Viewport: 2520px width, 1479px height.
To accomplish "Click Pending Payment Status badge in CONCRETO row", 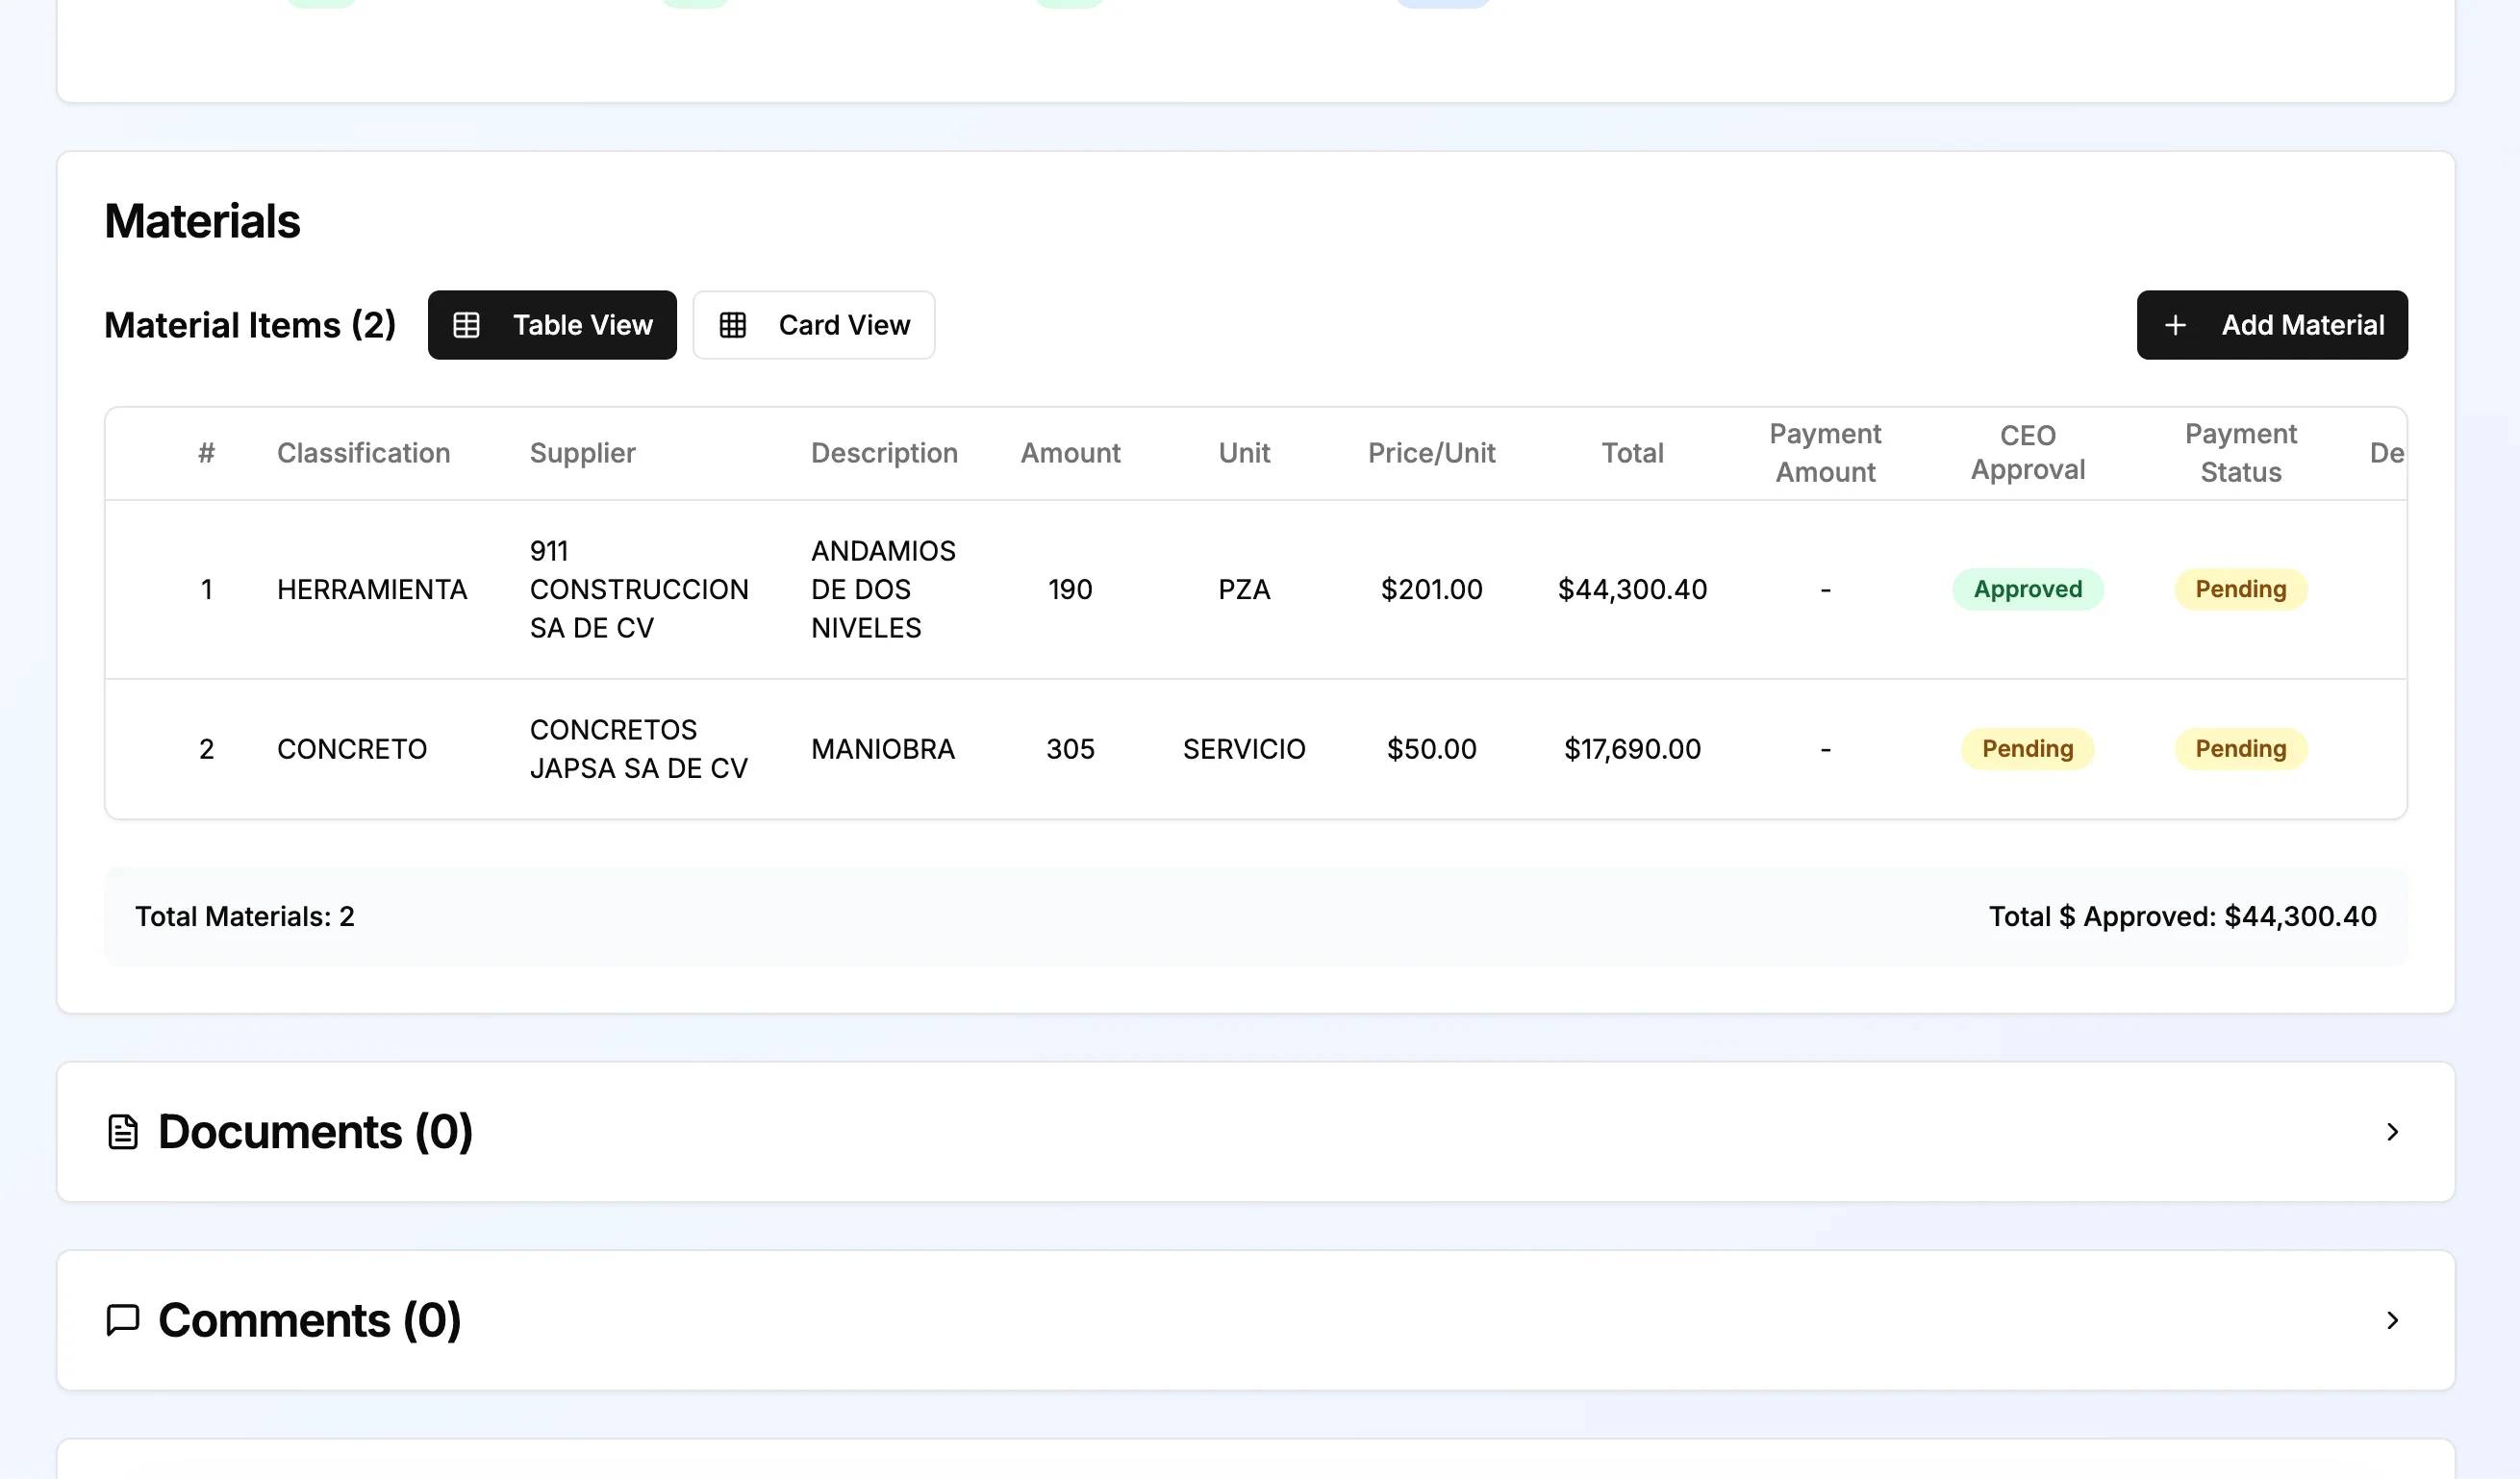I will point(2240,749).
